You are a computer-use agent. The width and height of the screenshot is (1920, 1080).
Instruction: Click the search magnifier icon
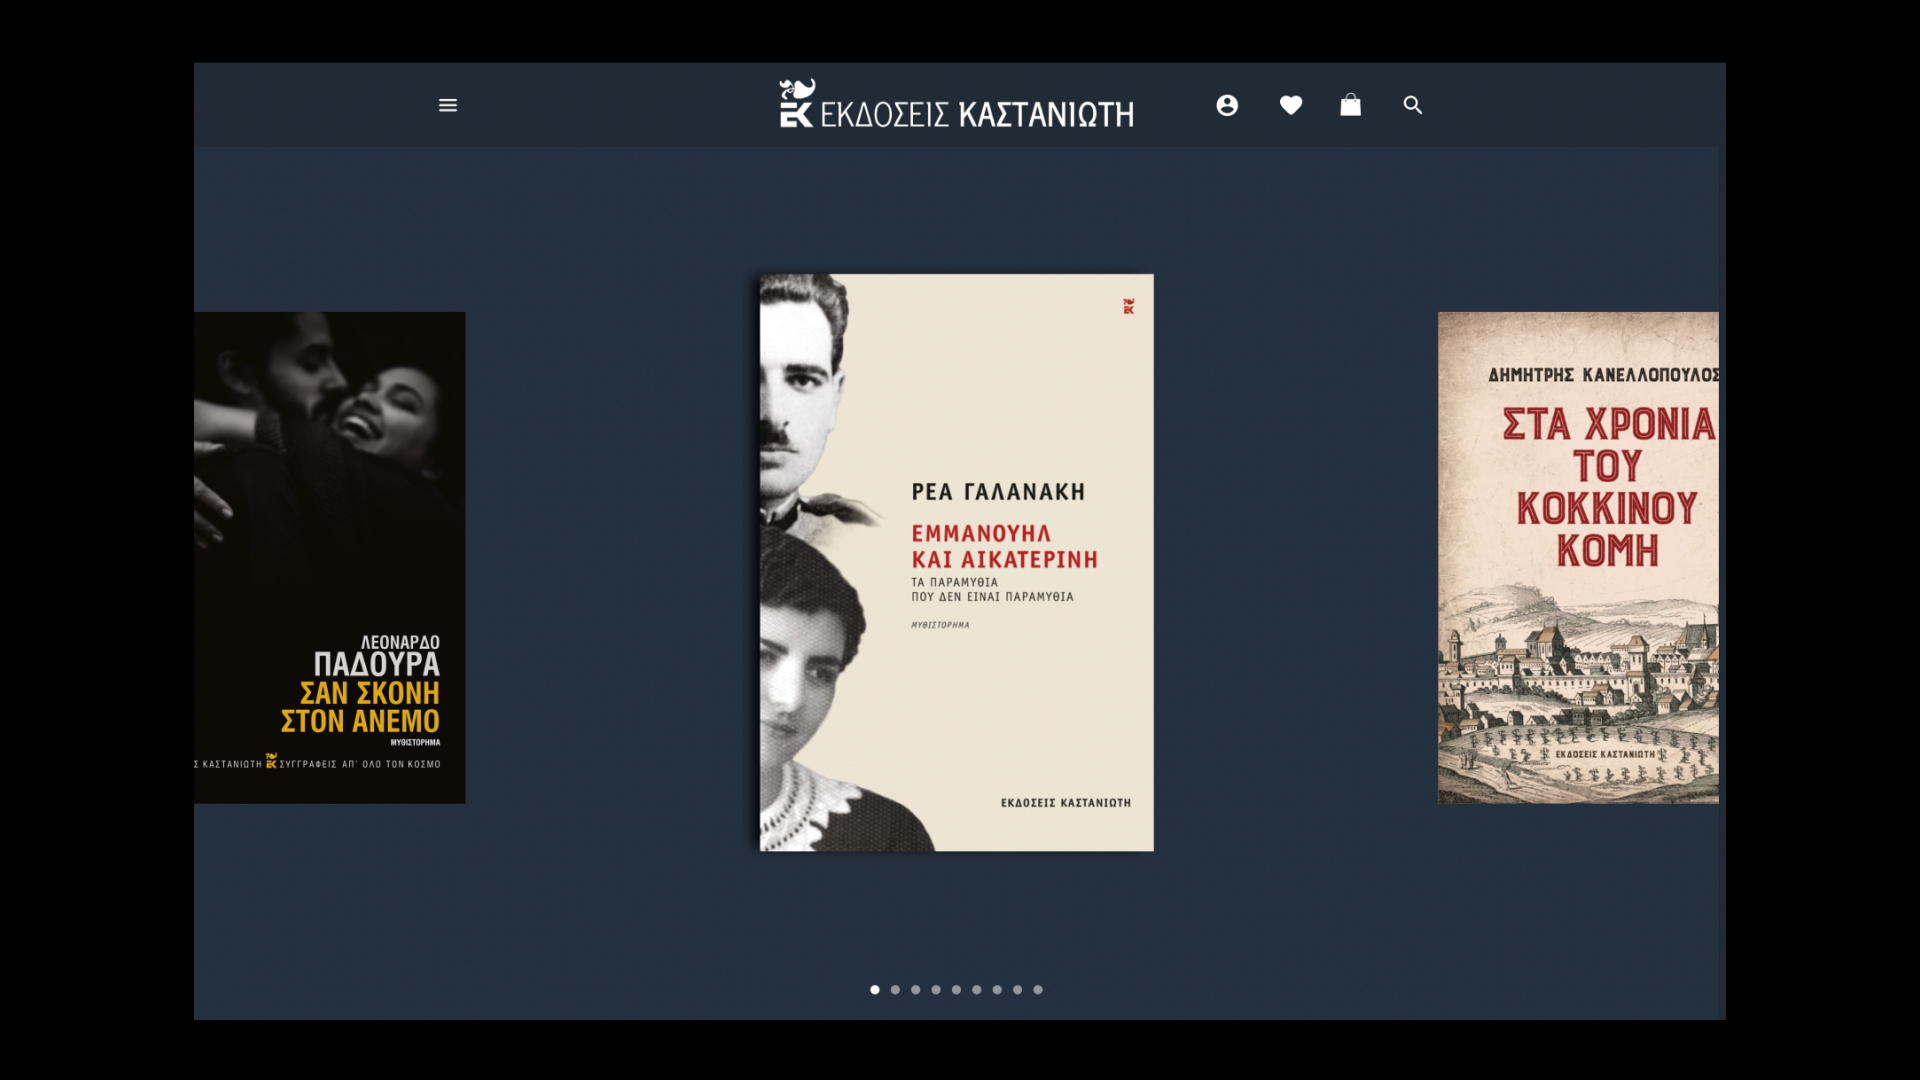tap(1413, 105)
